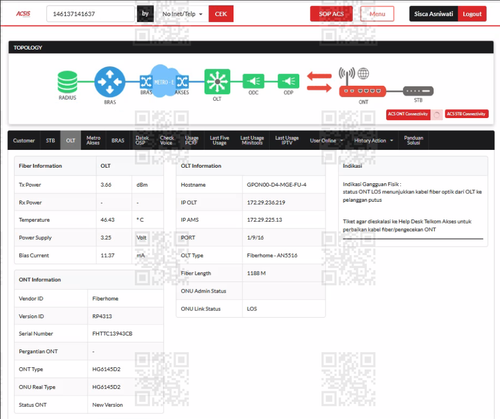Click the Temperature value 46.43

(x=107, y=220)
